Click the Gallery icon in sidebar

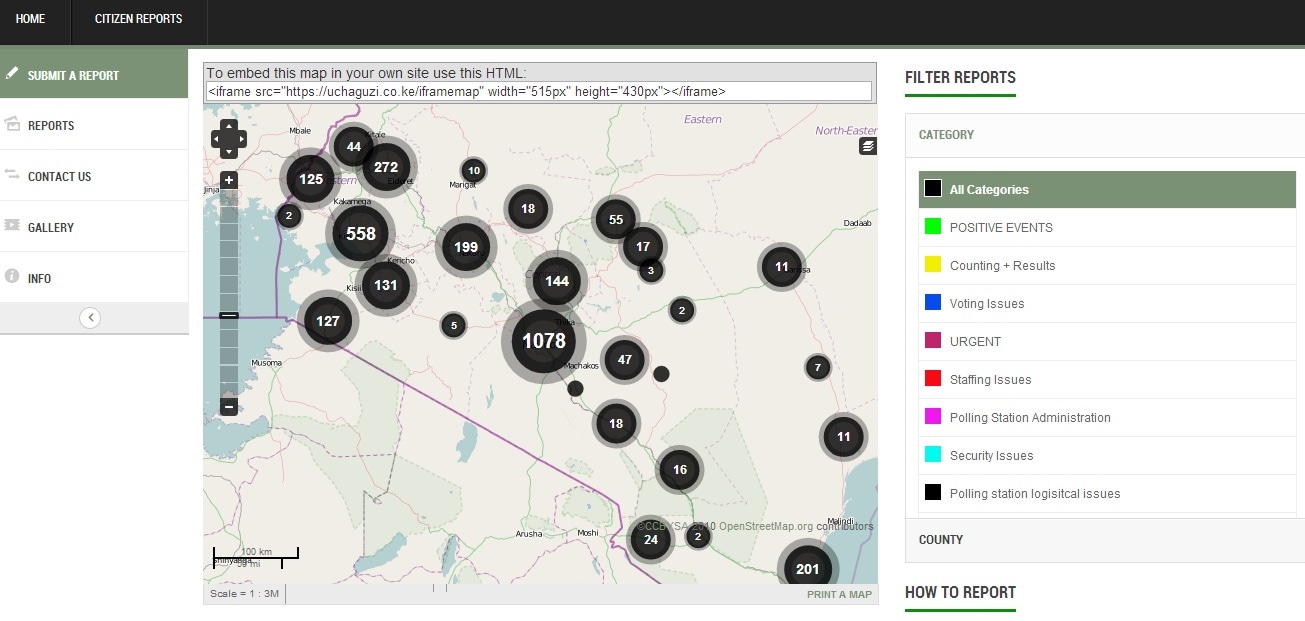(x=12, y=226)
